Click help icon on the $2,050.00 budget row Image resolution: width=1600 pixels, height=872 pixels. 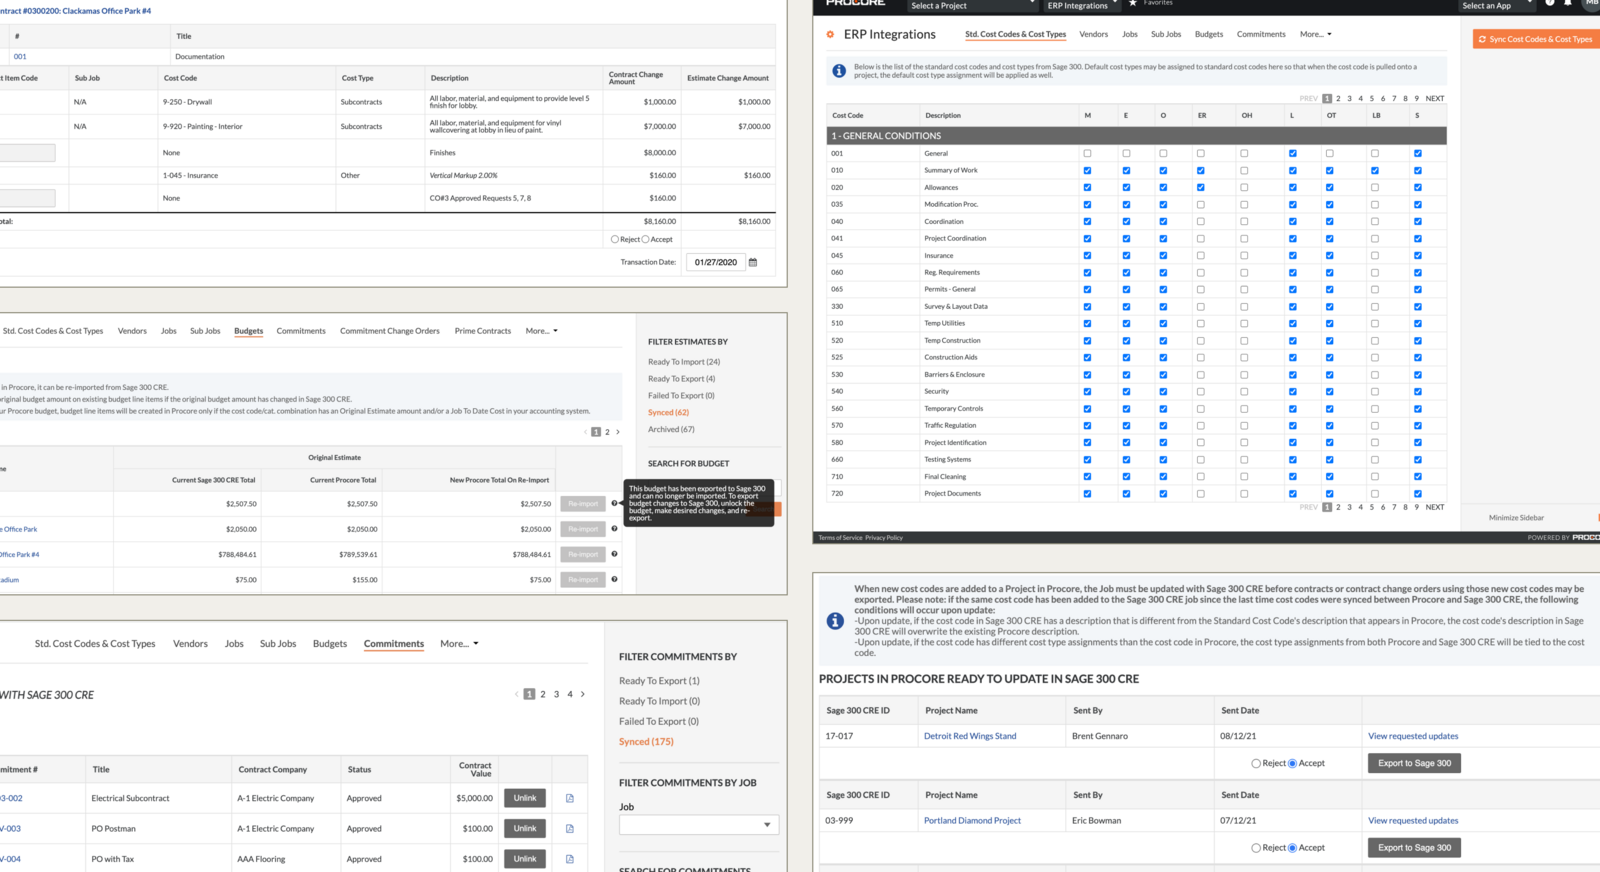coord(614,529)
